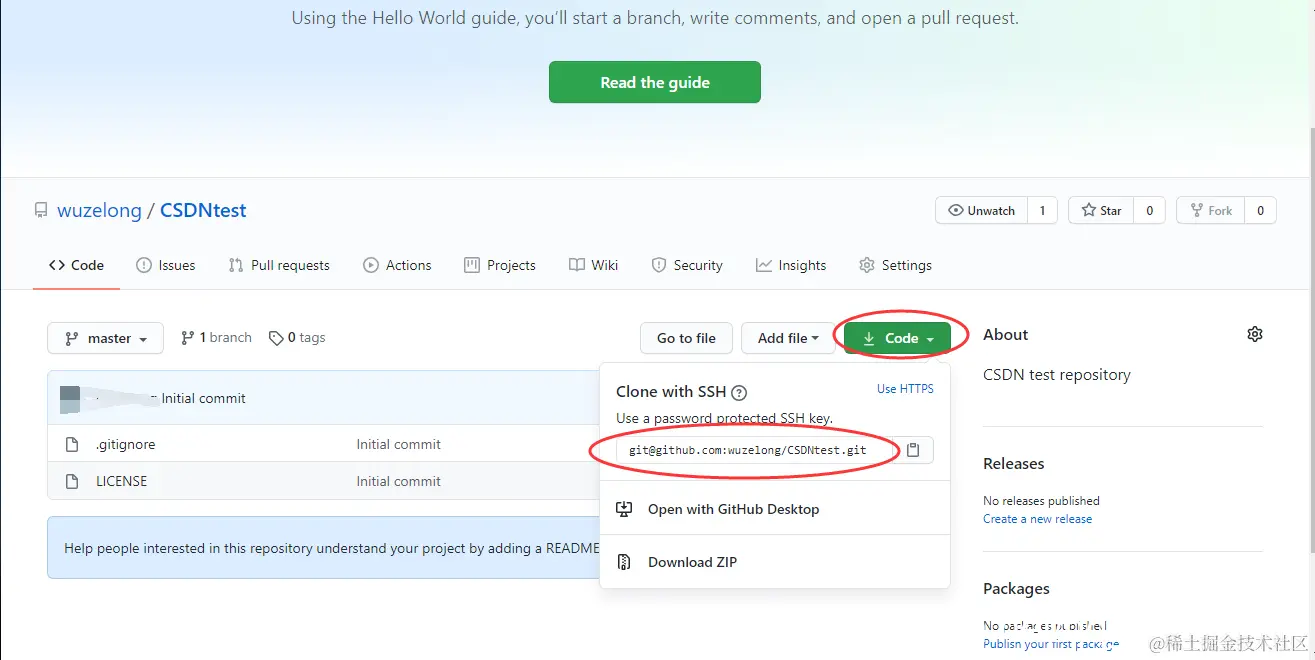Screen dimensions: 1315x660
Task: View the 1 branch link
Action: pos(216,338)
